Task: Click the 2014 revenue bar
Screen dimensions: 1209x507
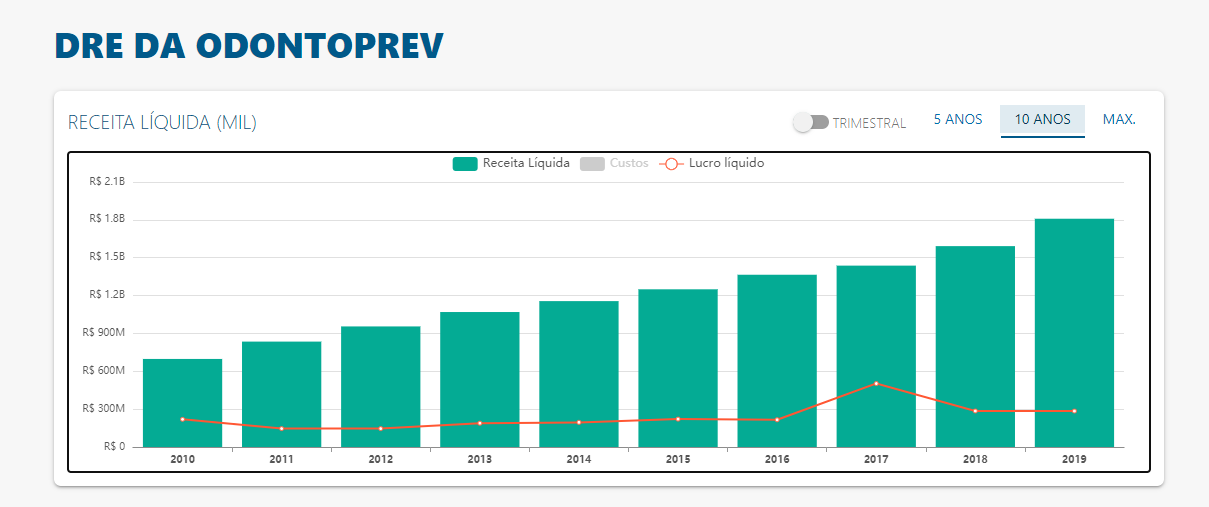Action: 578,374
